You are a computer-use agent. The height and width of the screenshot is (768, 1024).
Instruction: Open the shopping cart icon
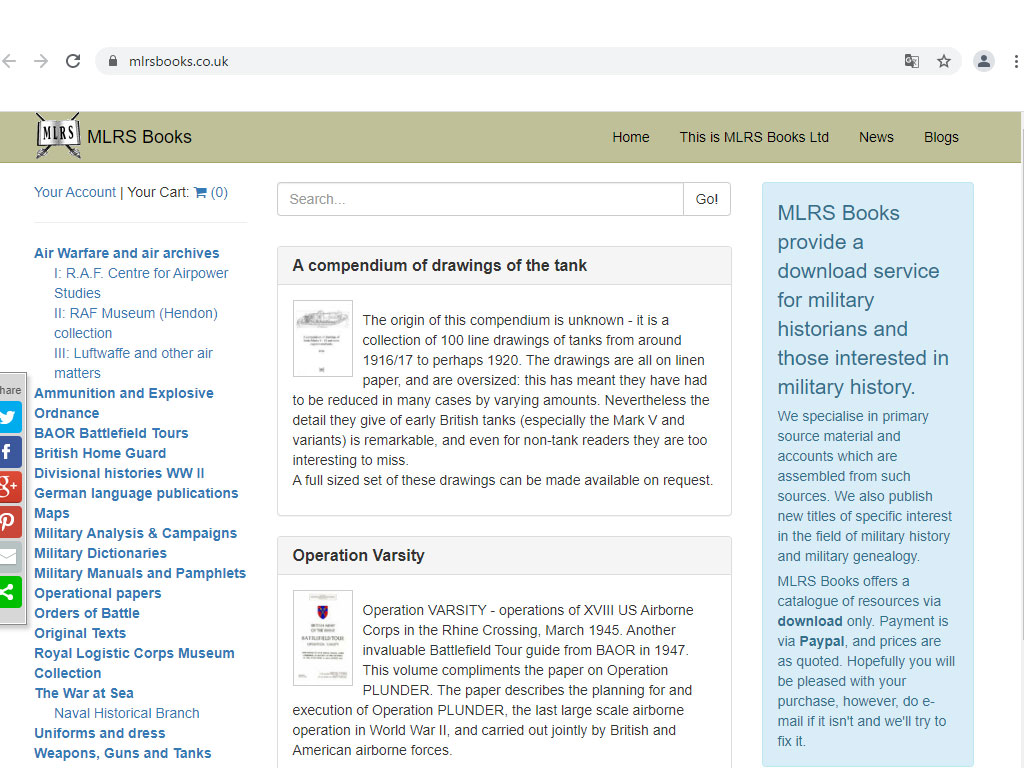point(200,192)
